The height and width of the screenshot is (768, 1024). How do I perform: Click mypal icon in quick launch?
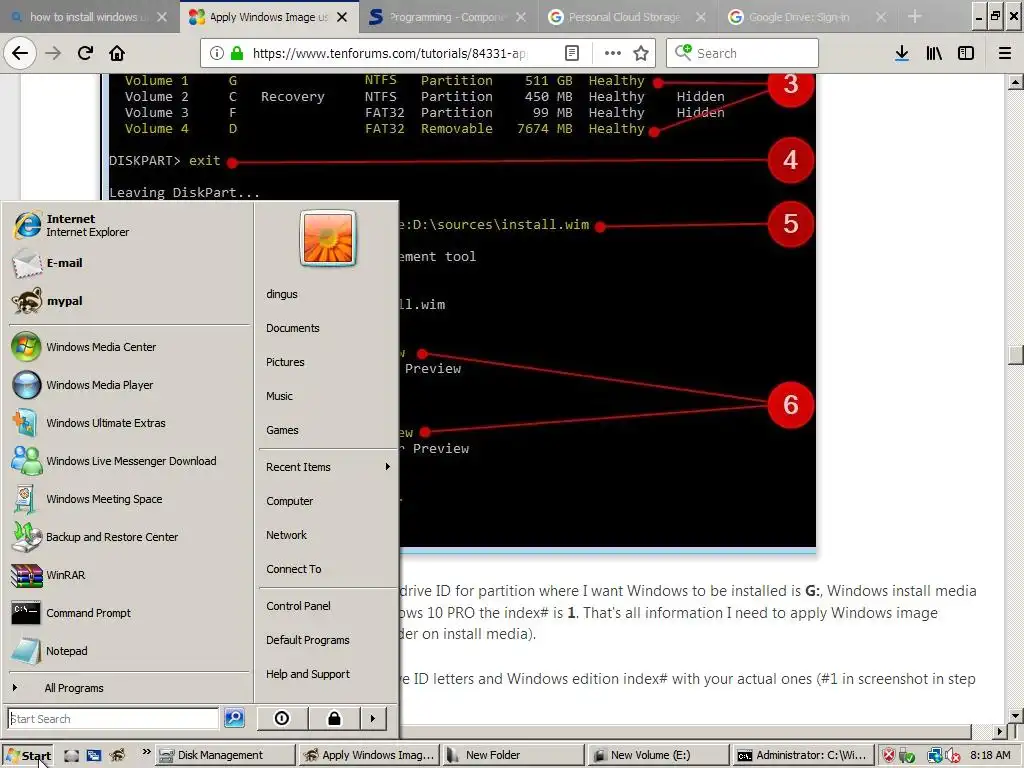click(118, 756)
